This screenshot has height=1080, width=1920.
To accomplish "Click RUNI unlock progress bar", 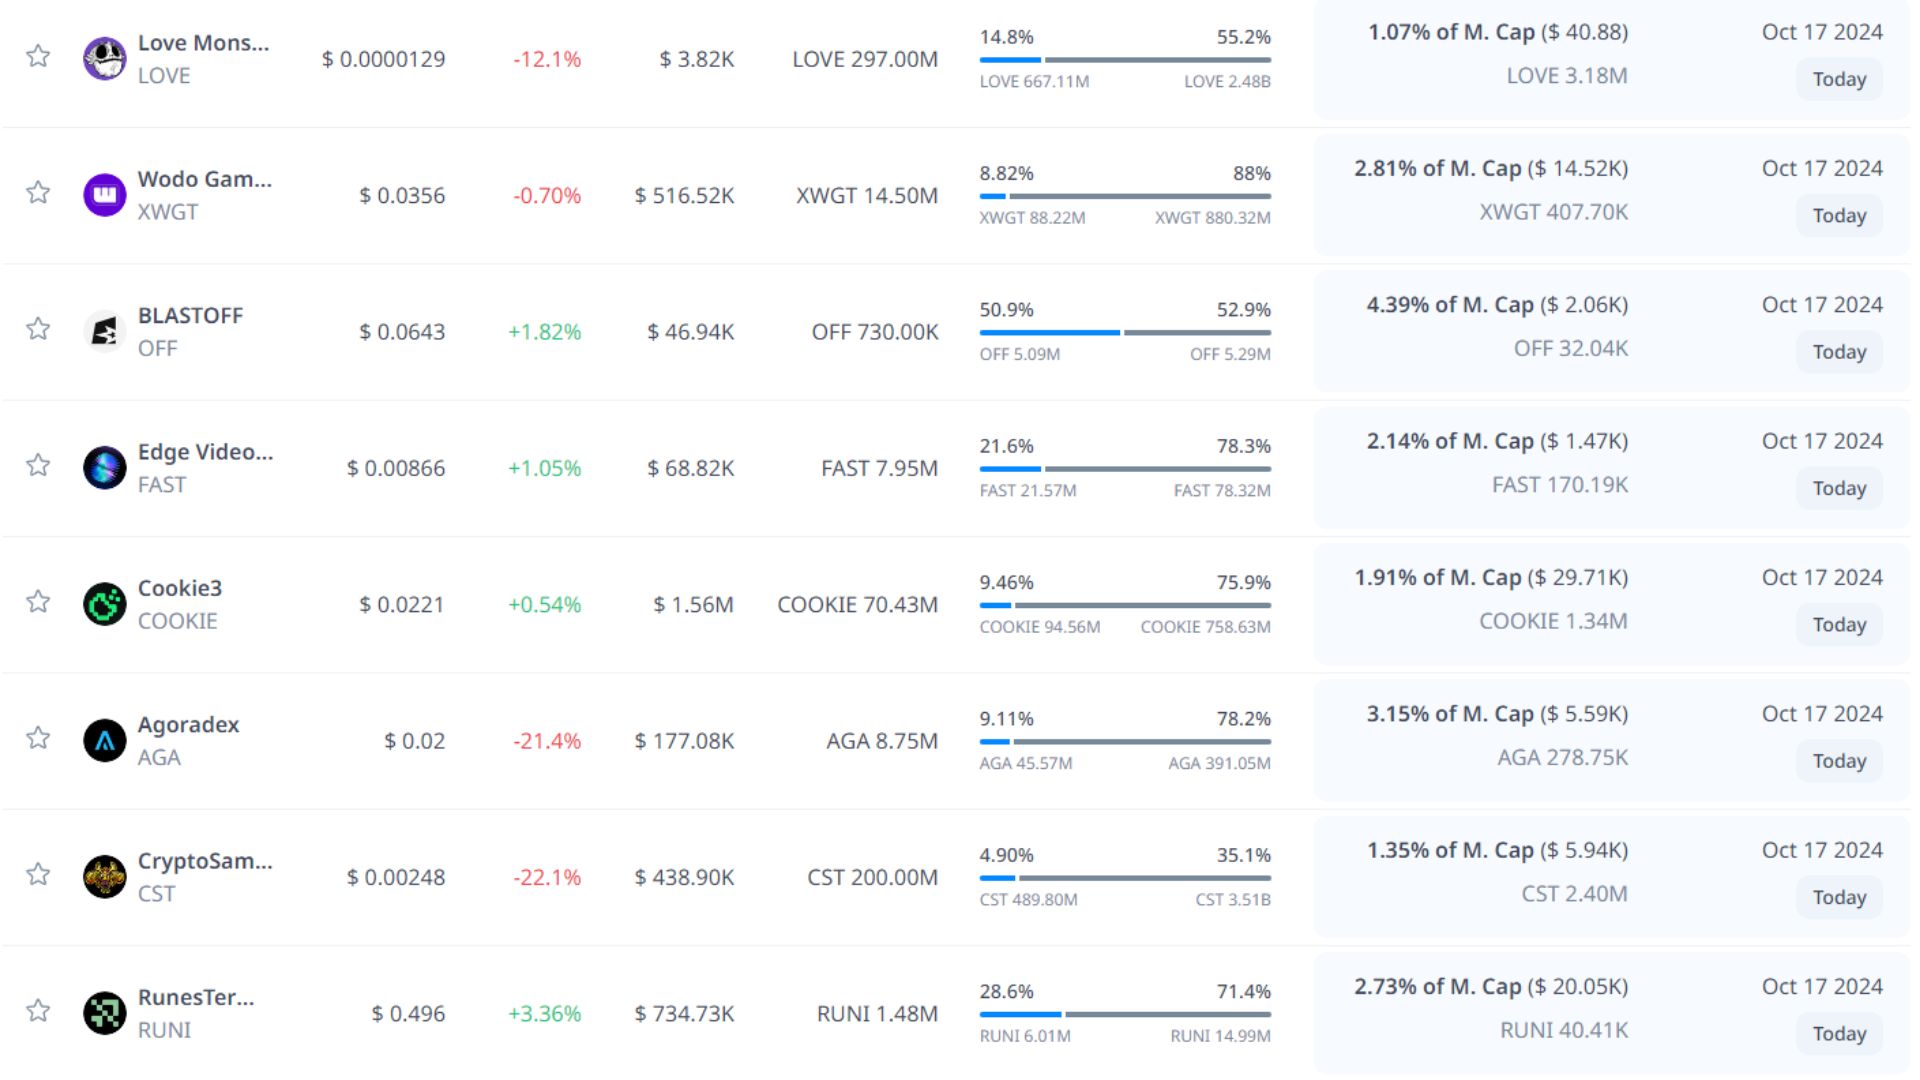I will tap(1125, 1014).
